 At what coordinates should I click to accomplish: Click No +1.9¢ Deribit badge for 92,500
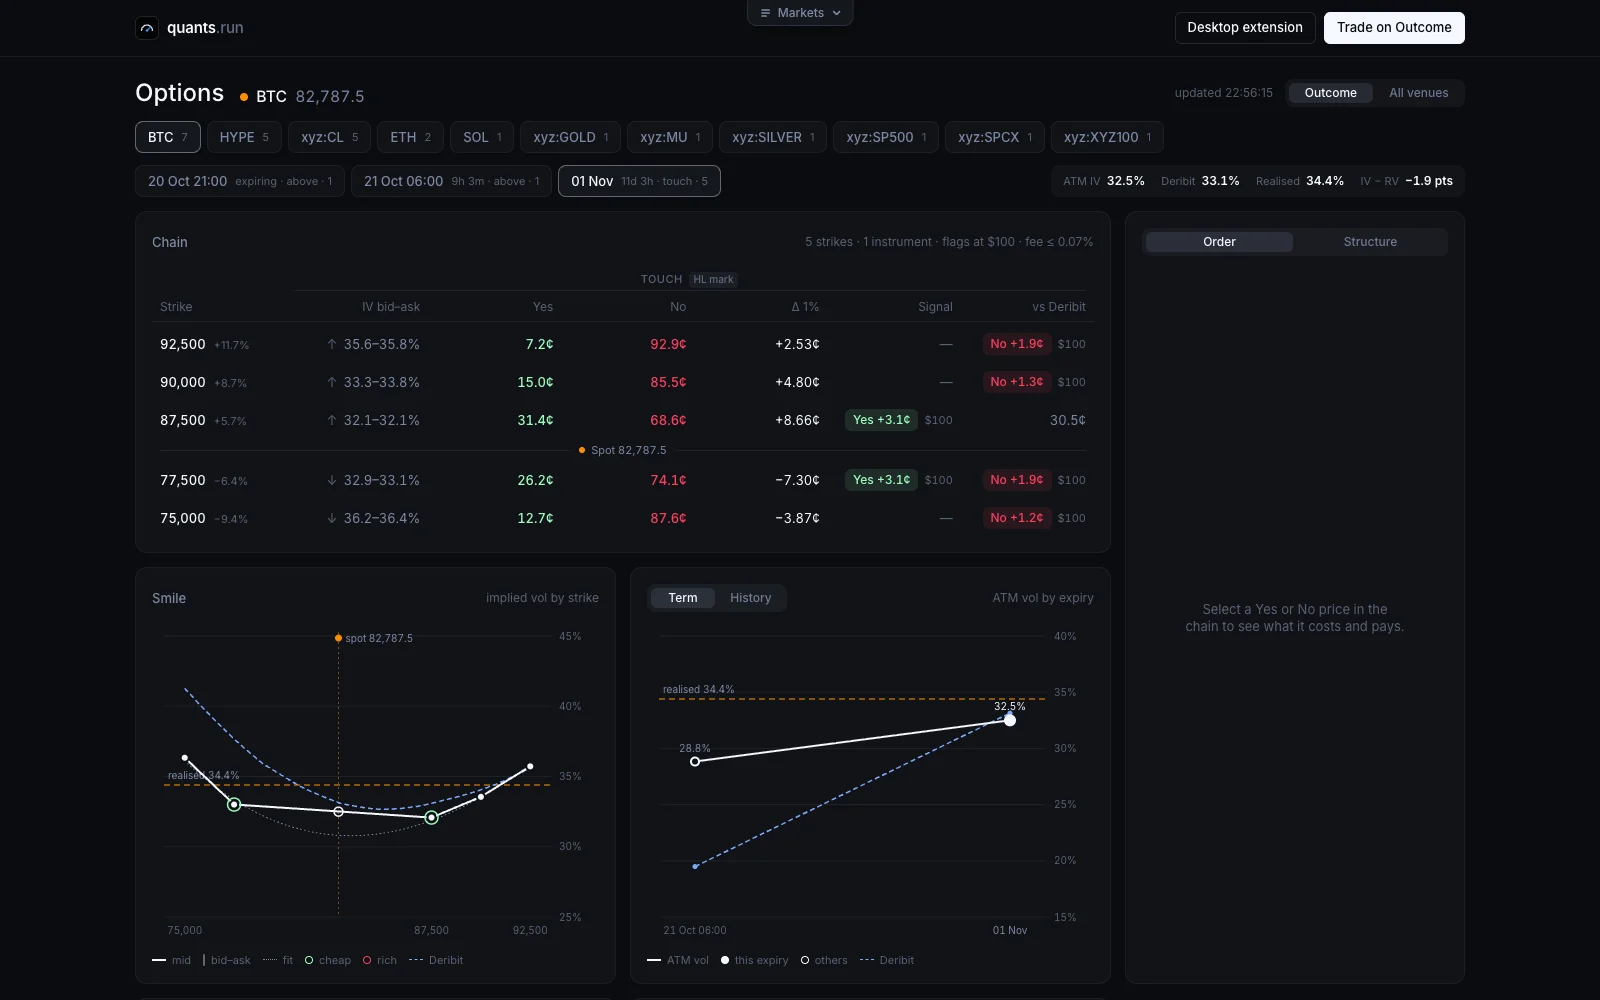point(1016,344)
